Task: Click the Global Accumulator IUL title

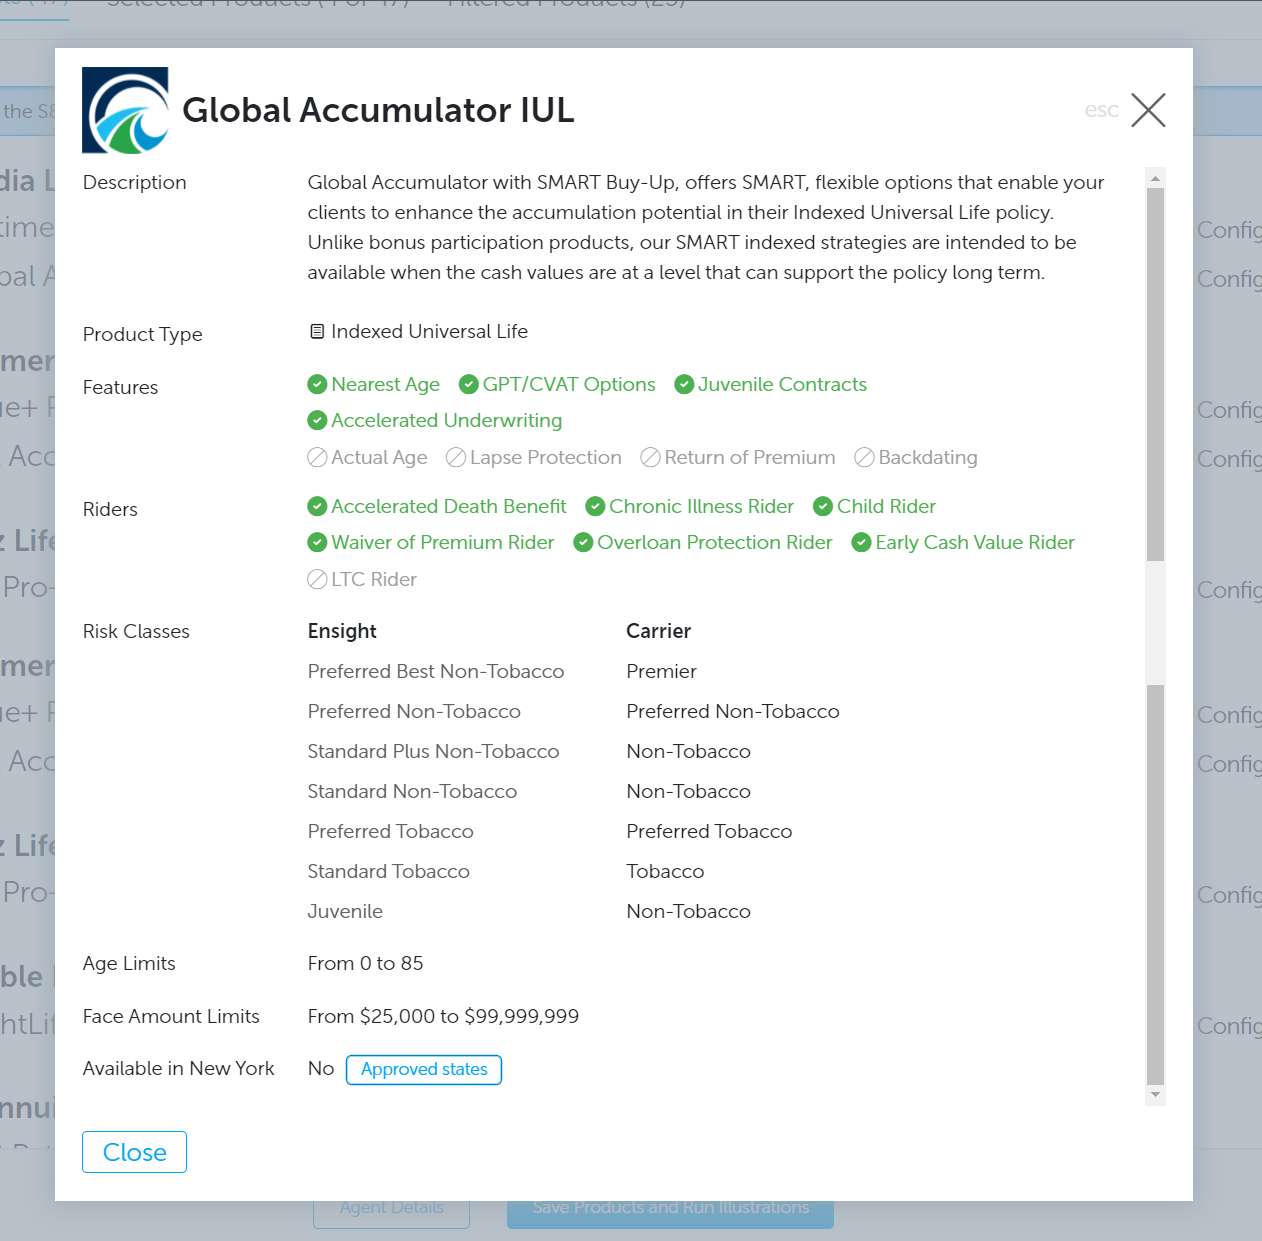Action: click(x=378, y=110)
